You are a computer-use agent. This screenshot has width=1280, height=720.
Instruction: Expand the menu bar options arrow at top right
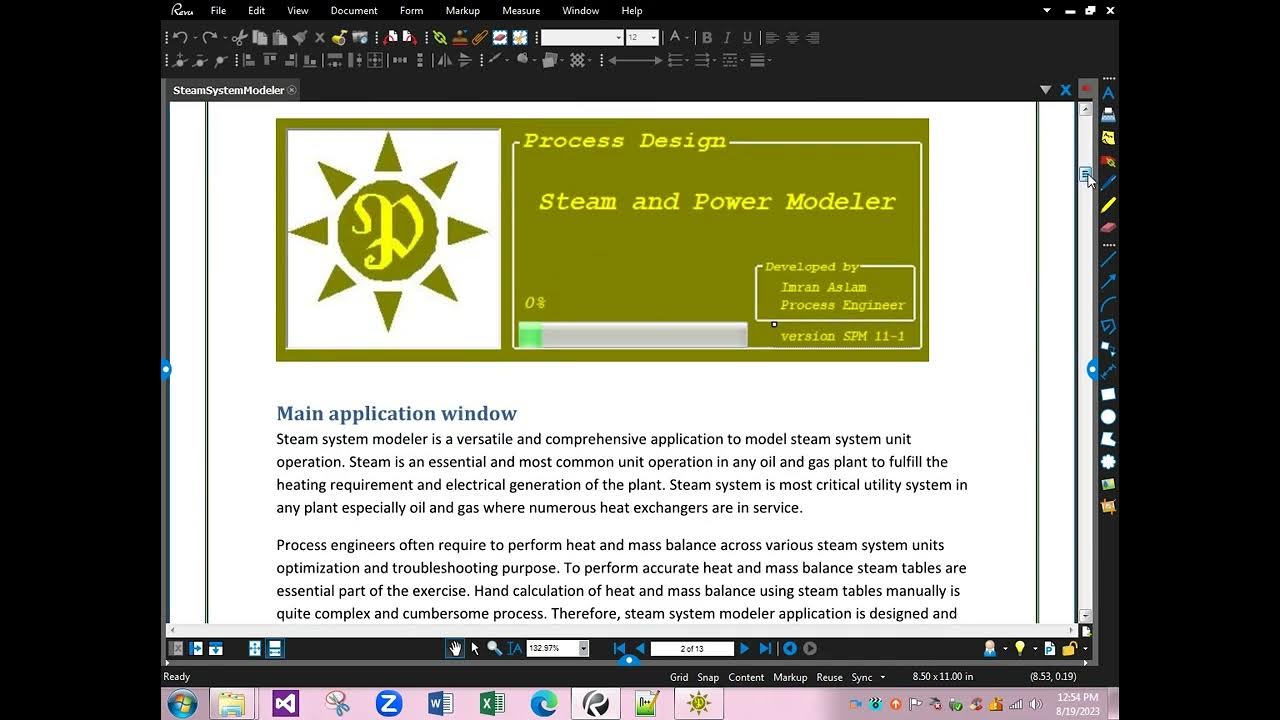tap(1047, 10)
